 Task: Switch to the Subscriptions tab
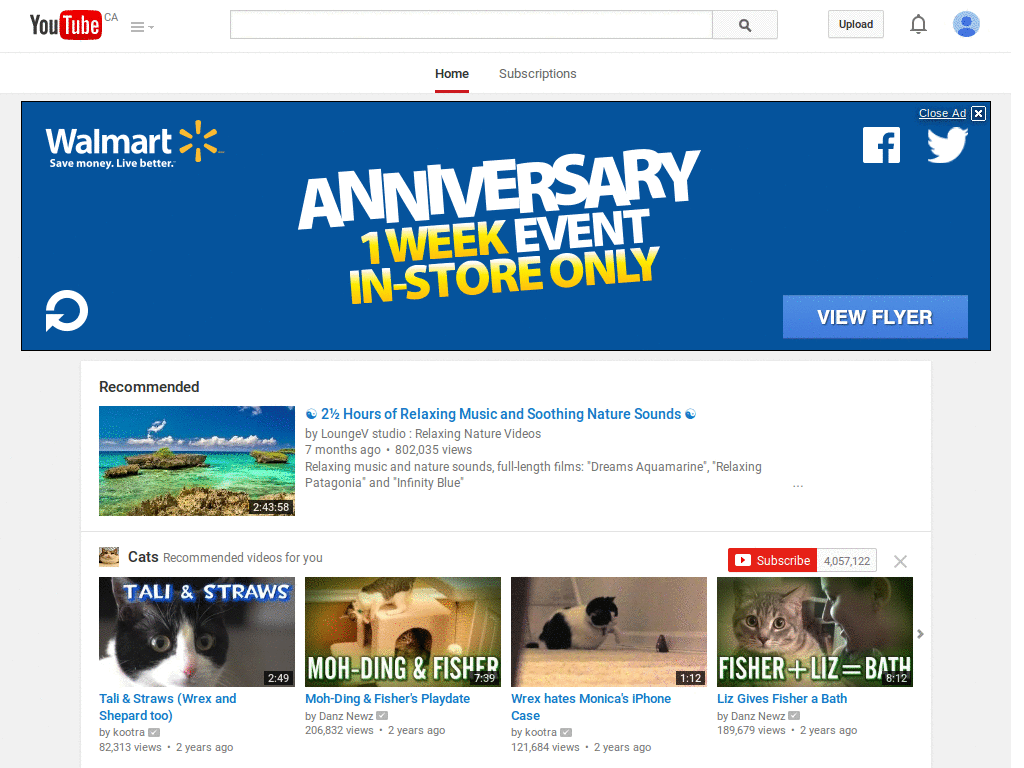coord(537,73)
